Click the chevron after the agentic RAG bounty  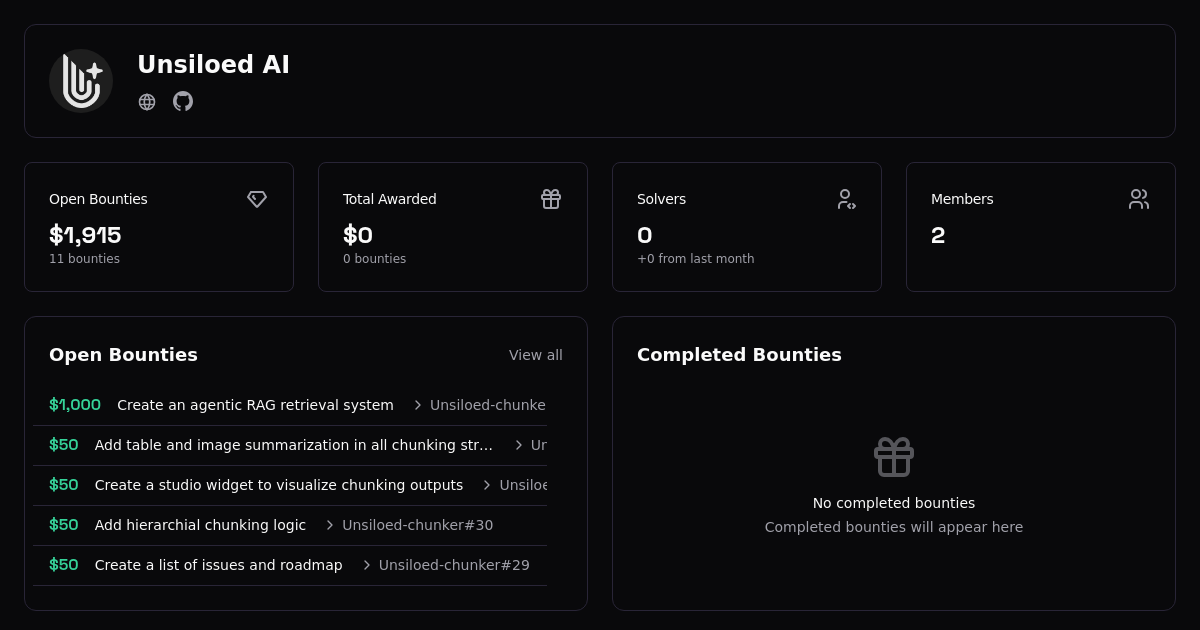click(x=417, y=405)
